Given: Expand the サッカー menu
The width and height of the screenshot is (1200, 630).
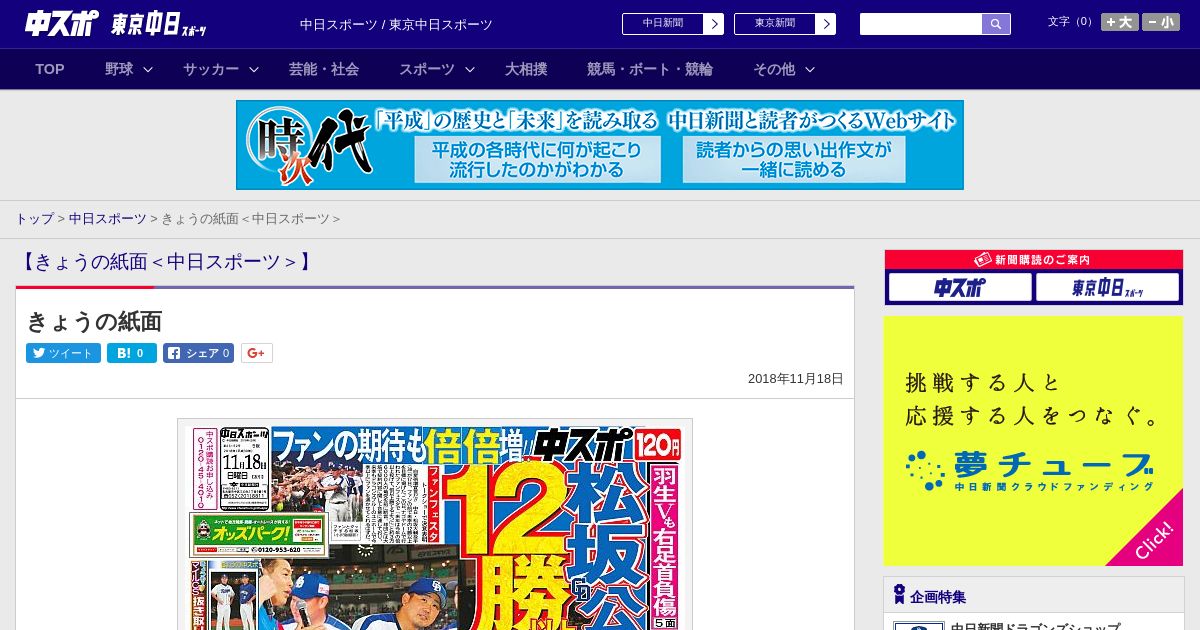Looking at the screenshot, I should click(x=221, y=69).
